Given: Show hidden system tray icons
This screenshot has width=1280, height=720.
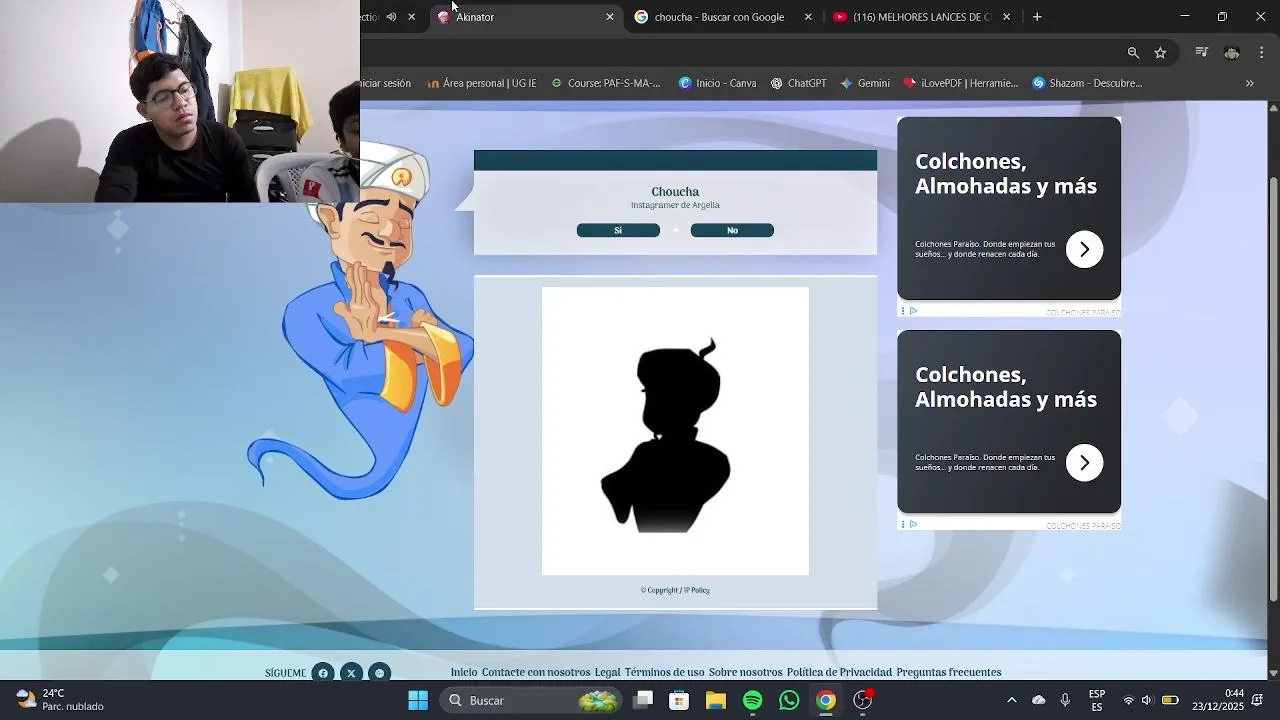Looking at the screenshot, I should pyautogui.click(x=1011, y=700).
